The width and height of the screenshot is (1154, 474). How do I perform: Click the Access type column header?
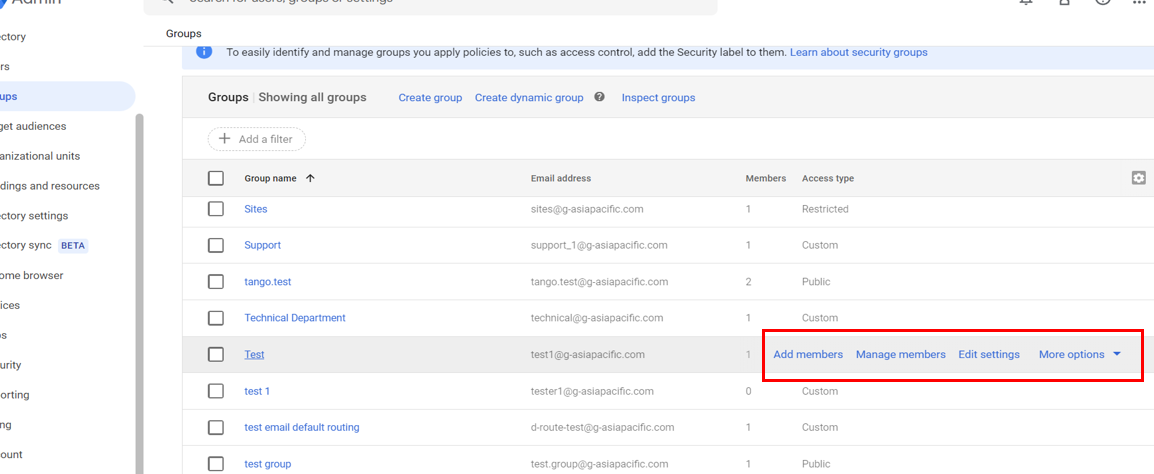coord(828,178)
